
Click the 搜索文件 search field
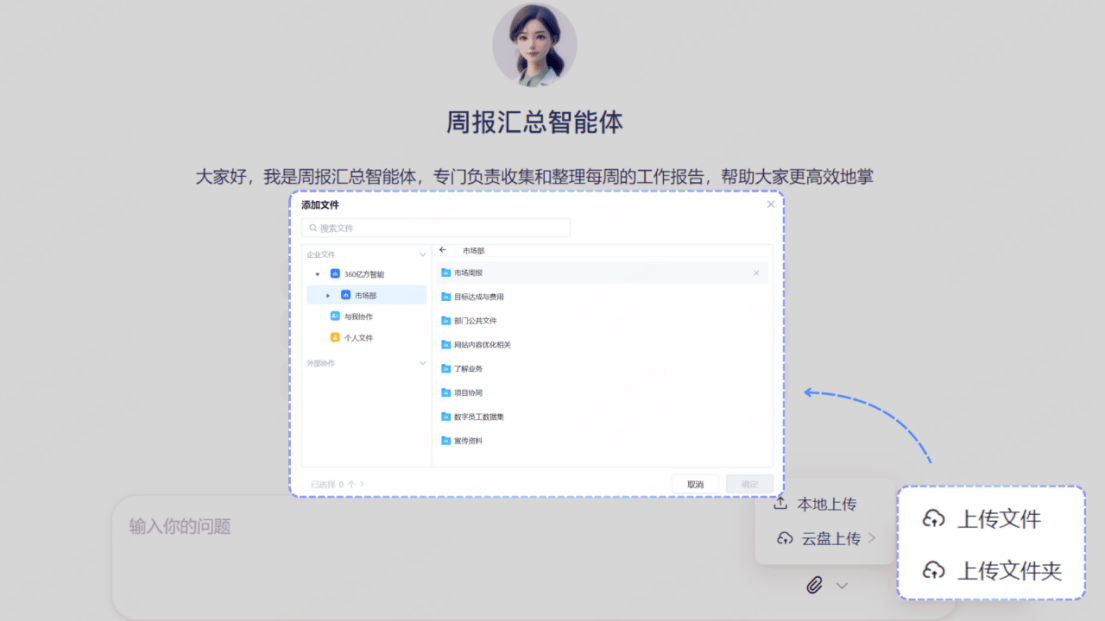436,228
